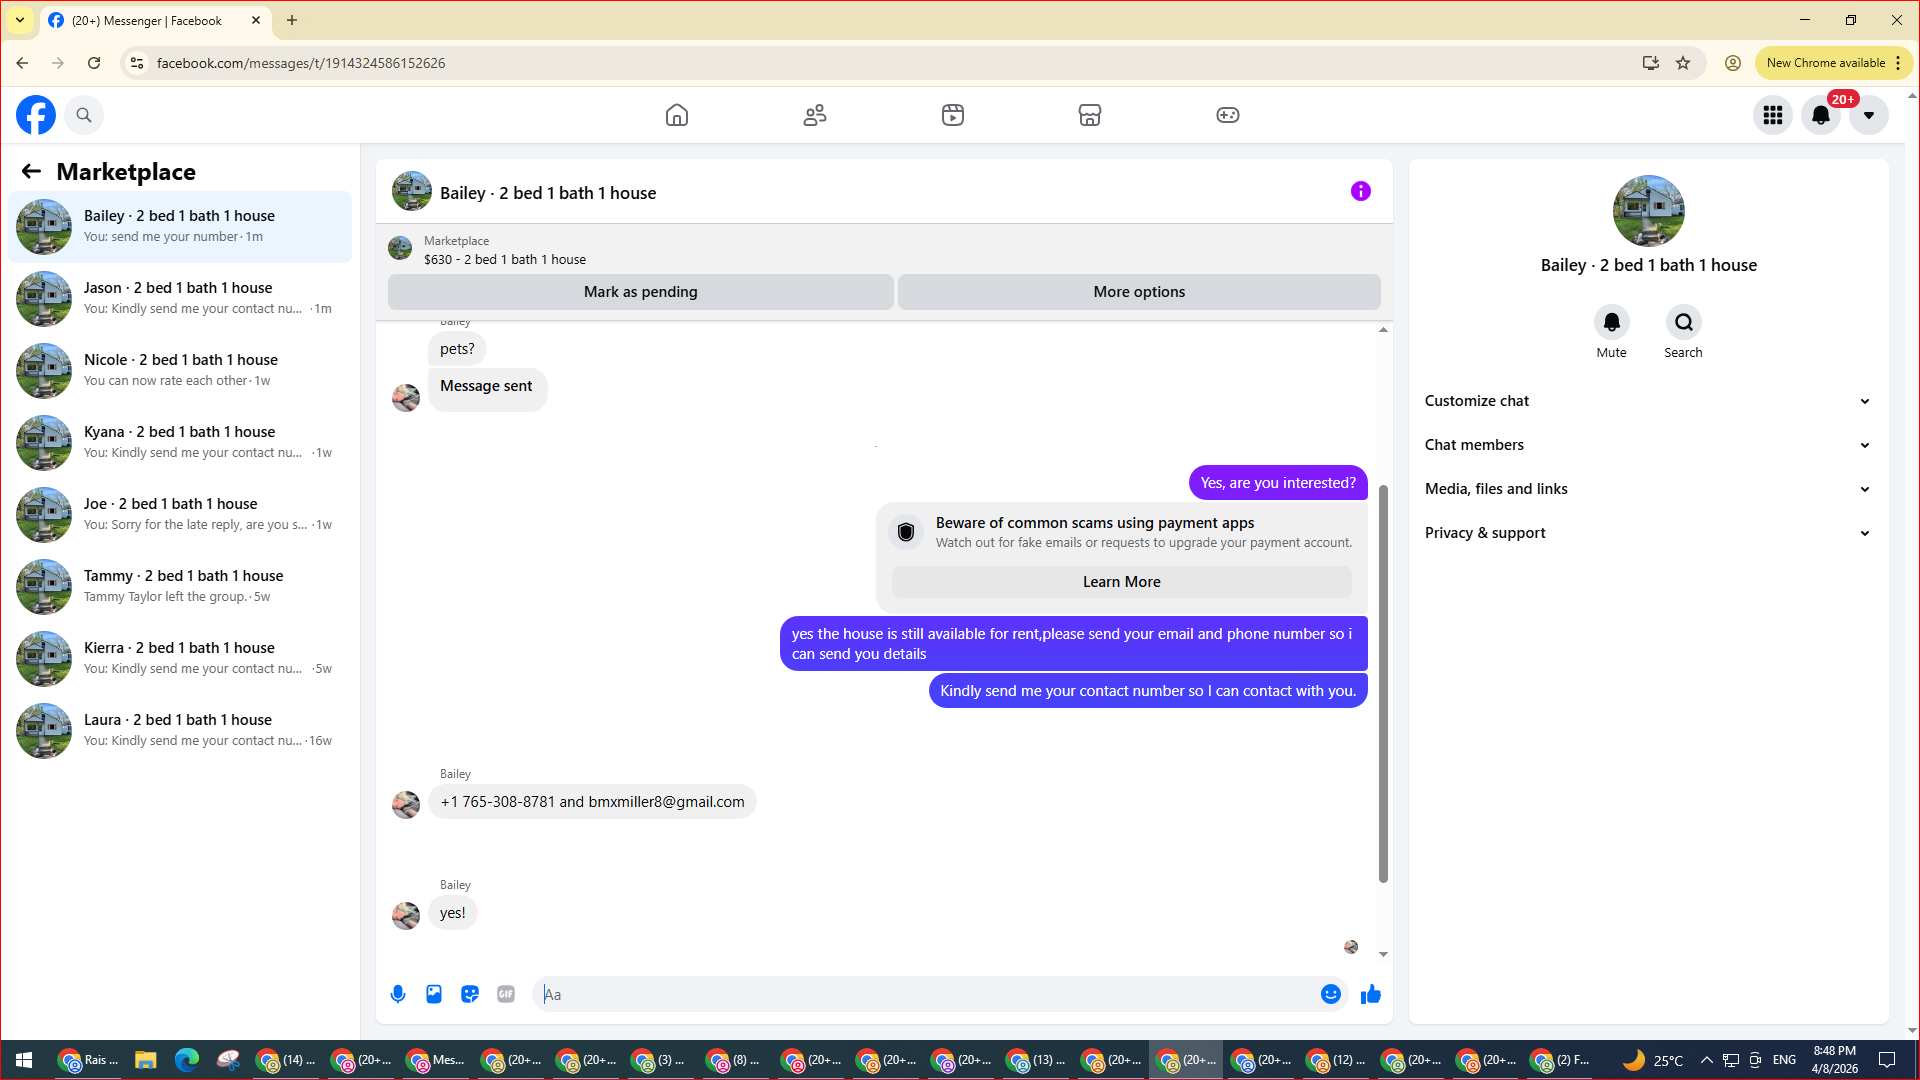Screen dimensions: 1920x1080
Task: Open the Facebook notifications bell
Action: pos(1820,115)
